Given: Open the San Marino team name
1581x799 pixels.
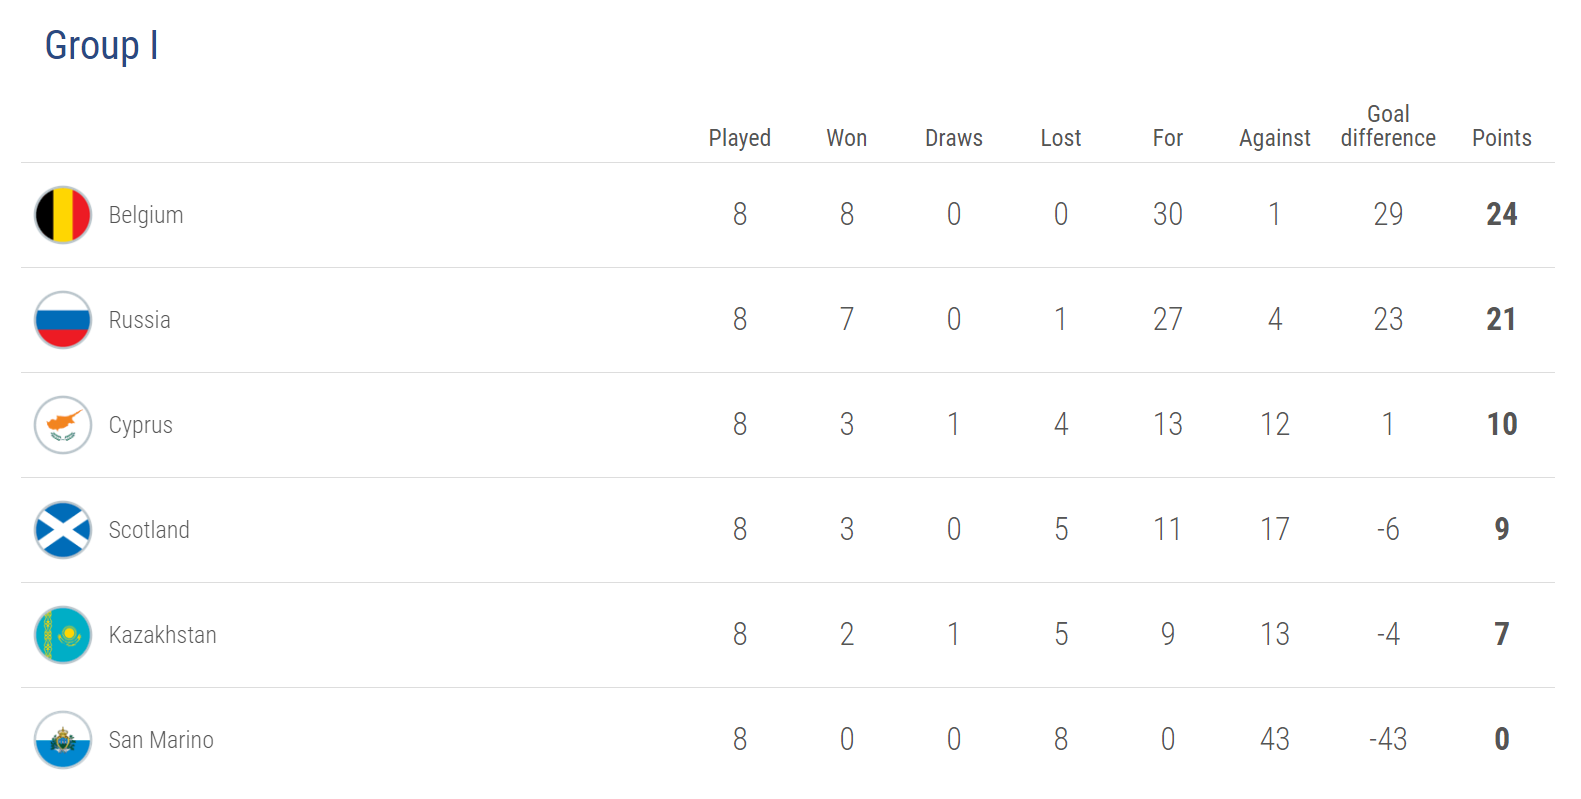Looking at the screenshot, I should click(x=161, y=740).
